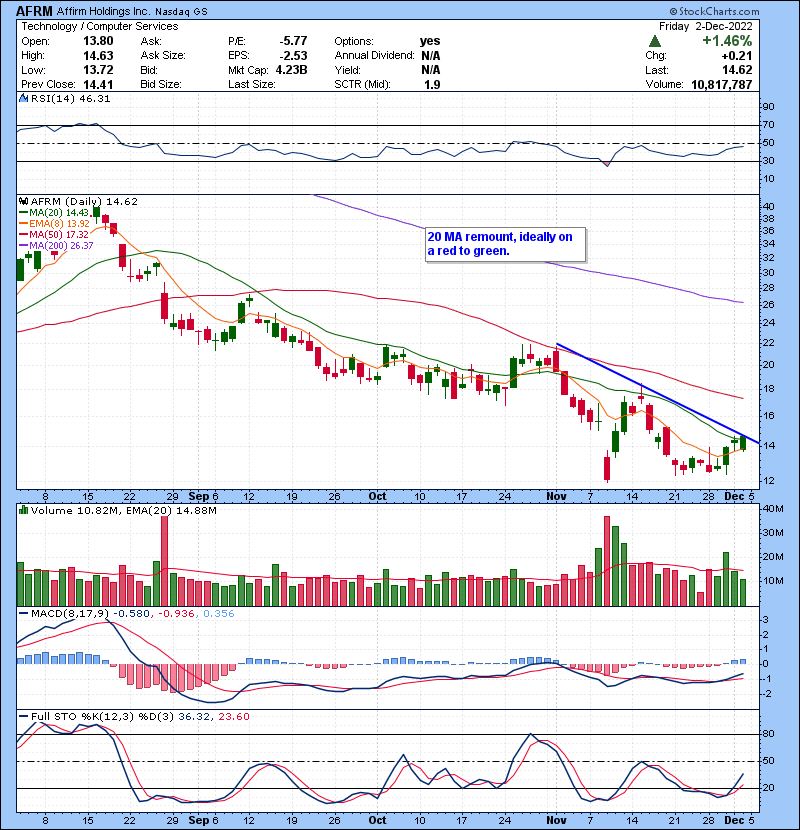Click the date Friday 2-Dec-2022
800x830 pixels.
tap(706, 26)
